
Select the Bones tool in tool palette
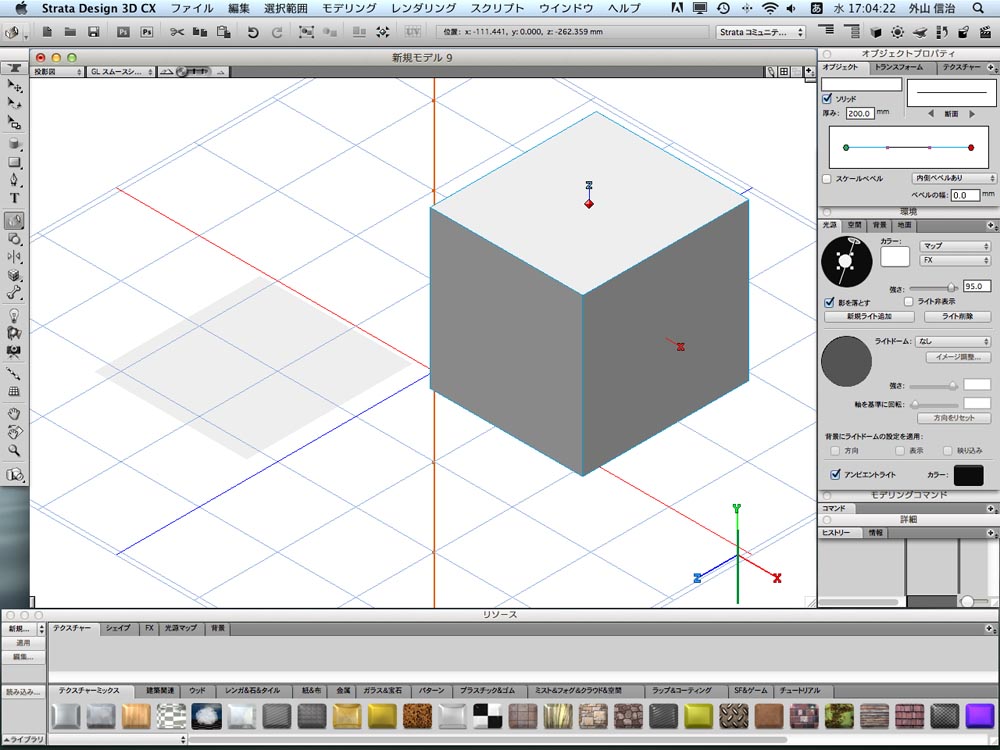point(14,293)
